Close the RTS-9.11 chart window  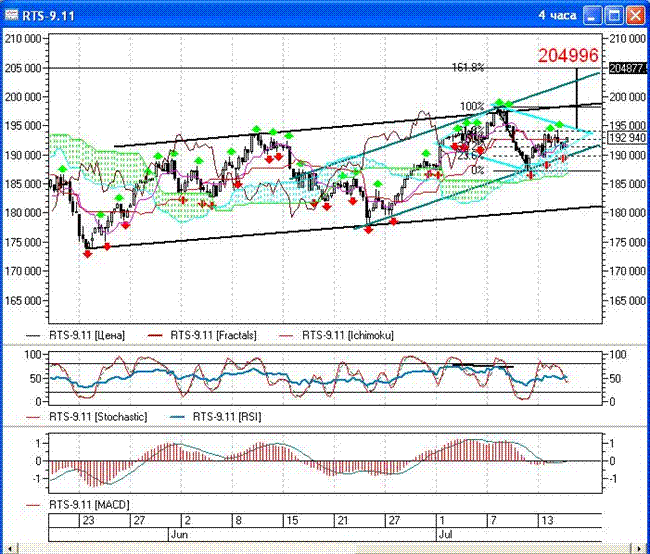pos(635,16)
